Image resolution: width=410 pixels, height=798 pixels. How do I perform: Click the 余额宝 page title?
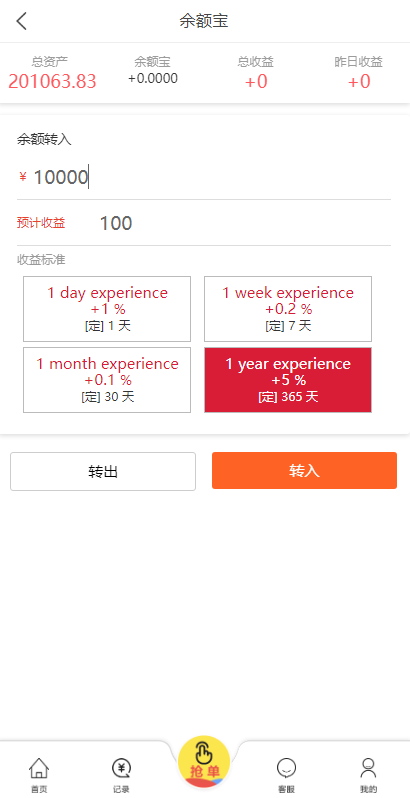coord(204,21)
